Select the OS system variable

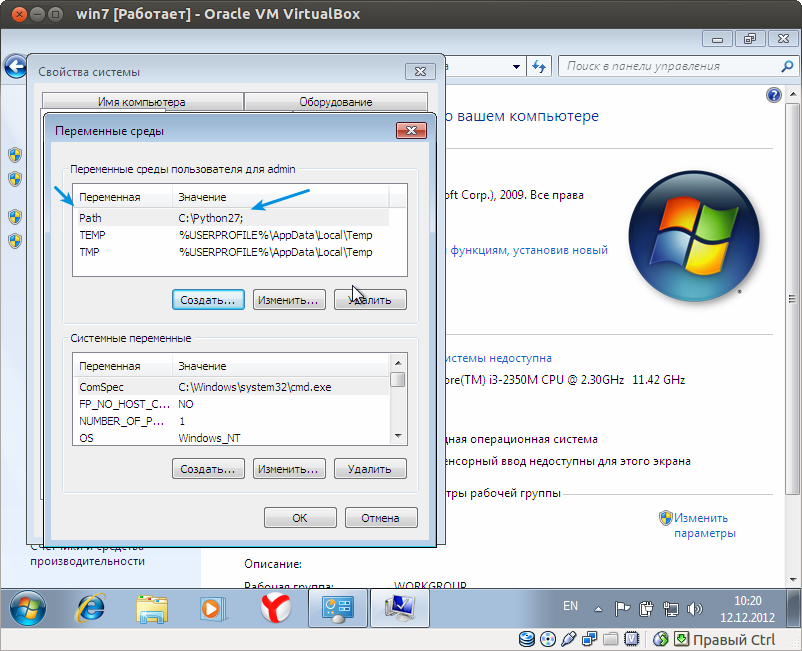click(x=231, y=438)
